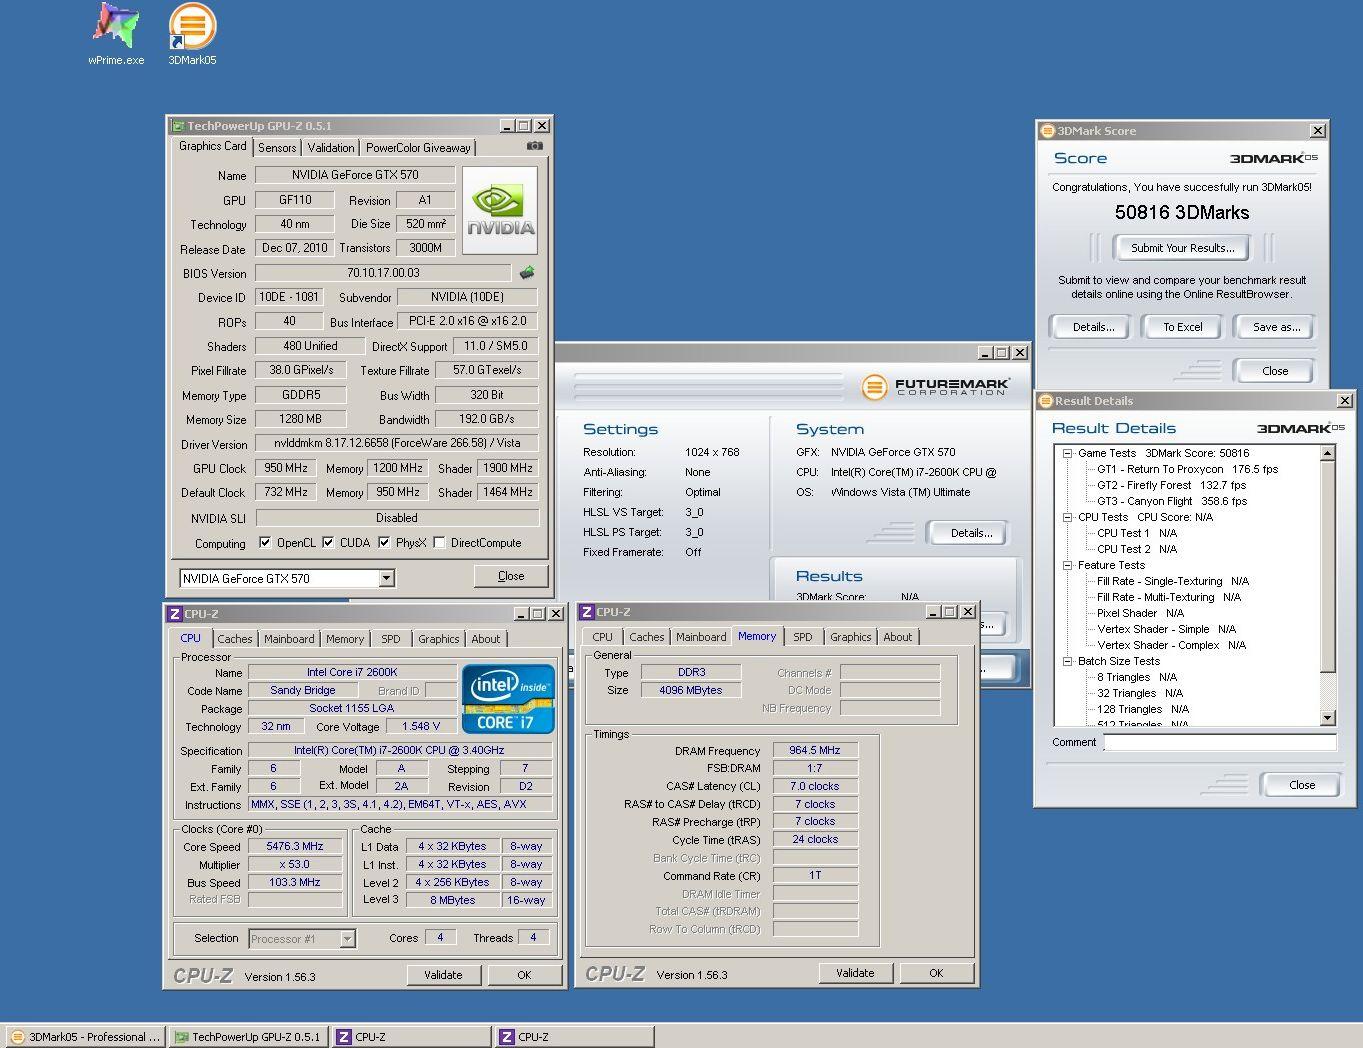
Task: Open the GPU selection dropdown in GPU-Z
Action: pos(386,579)
